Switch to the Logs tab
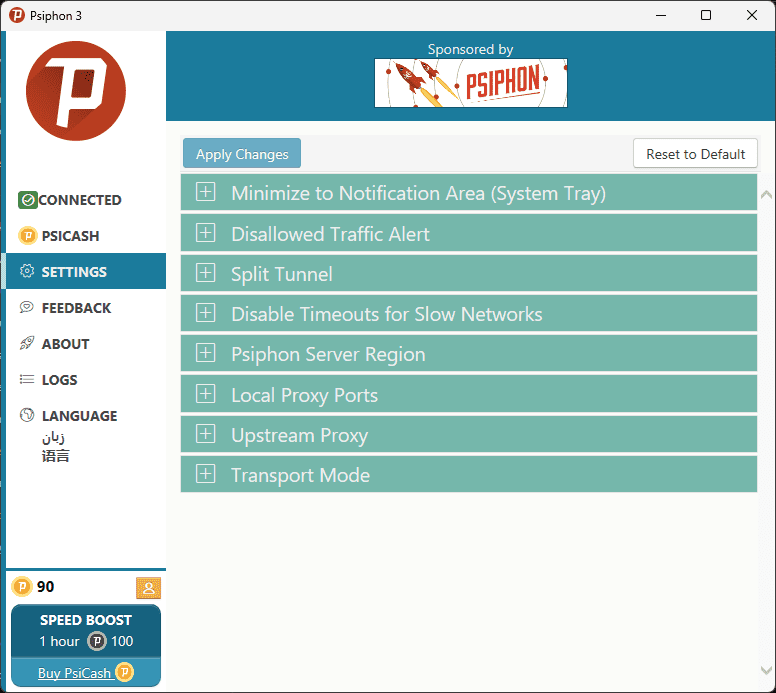The image size is (776, 693). coord(86,380)
